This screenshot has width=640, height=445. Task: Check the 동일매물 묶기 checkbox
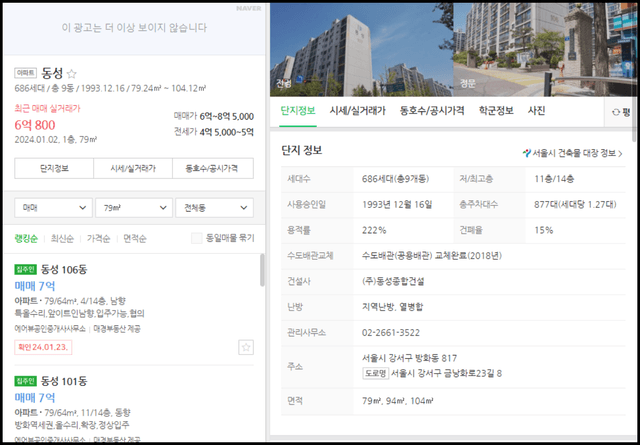pyautogui.click(x=197, y=238)
